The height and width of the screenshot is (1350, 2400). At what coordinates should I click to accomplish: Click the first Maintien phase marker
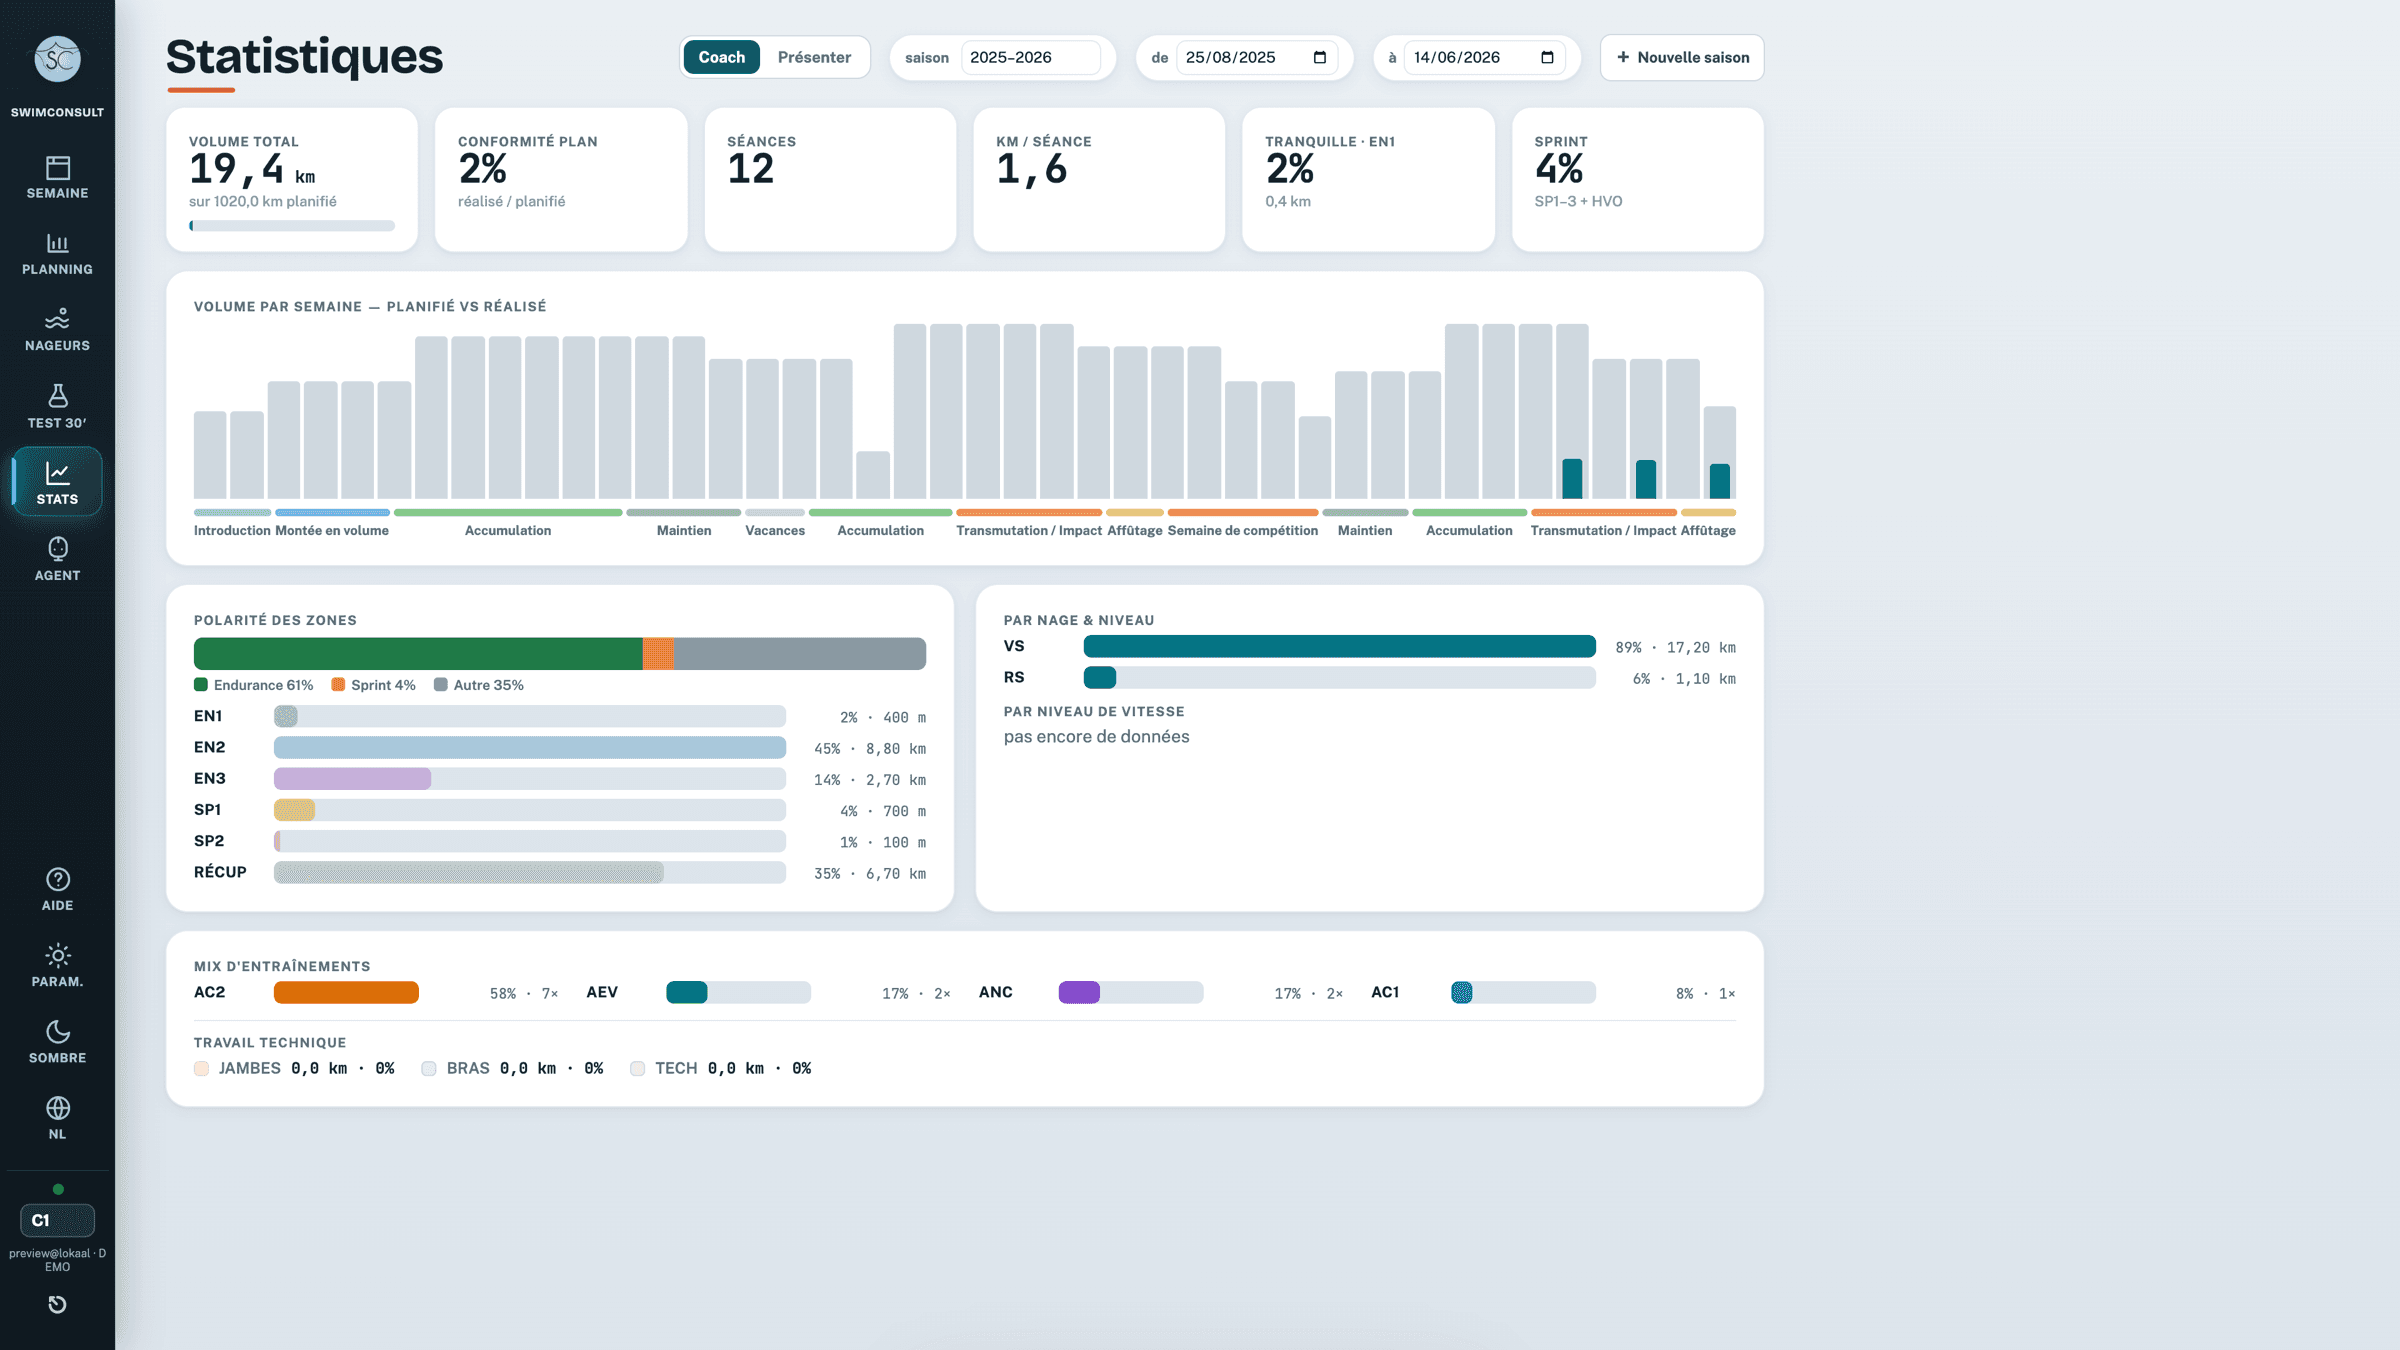coord(684,513)
